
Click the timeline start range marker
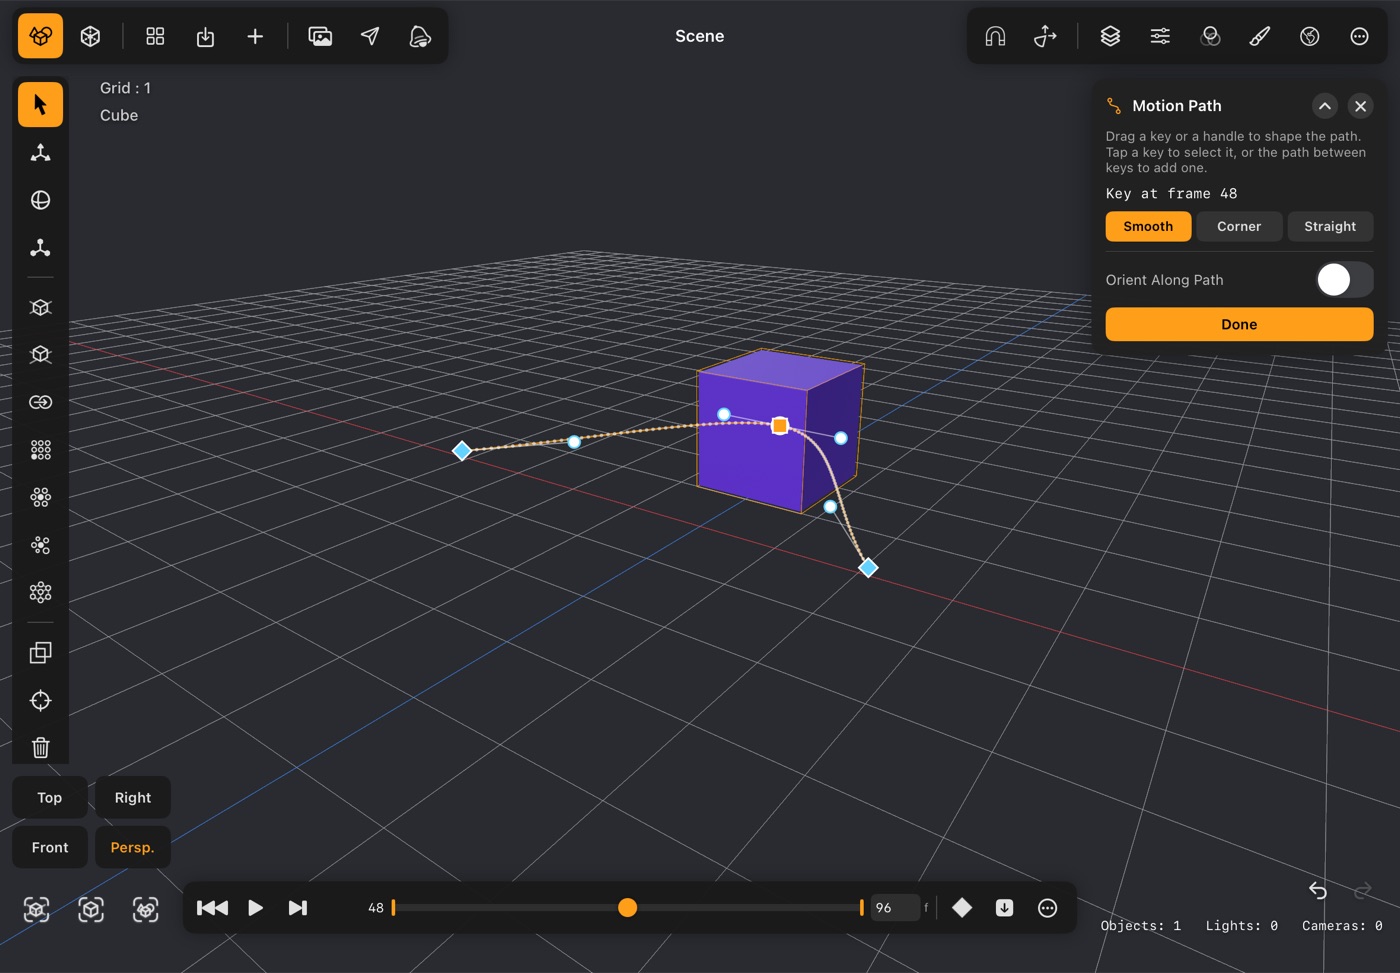point(394,908)
